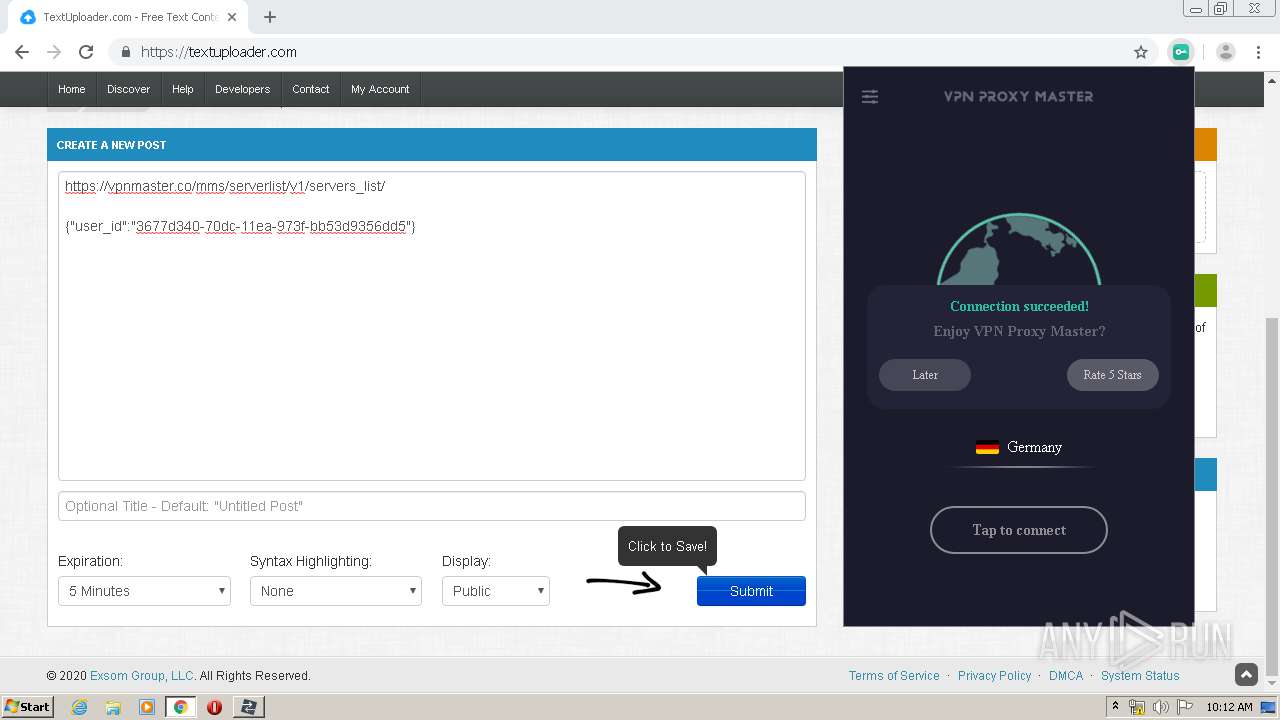Open the VPN Proxy Master hamburger settings icon
The image size is (1280, 720).
870,97
